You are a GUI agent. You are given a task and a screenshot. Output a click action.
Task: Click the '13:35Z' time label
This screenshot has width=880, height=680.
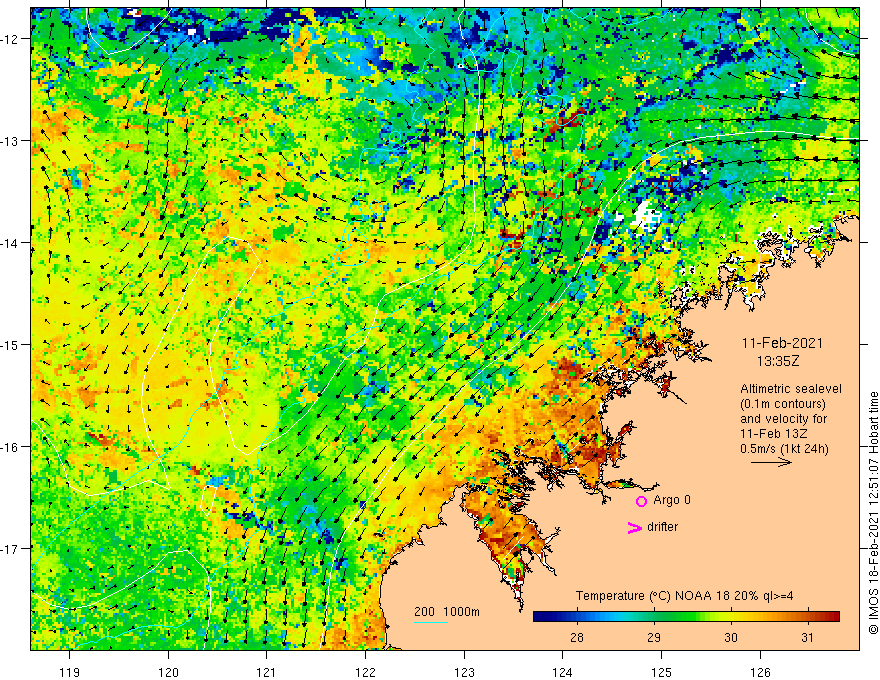(x=778, y=361)
